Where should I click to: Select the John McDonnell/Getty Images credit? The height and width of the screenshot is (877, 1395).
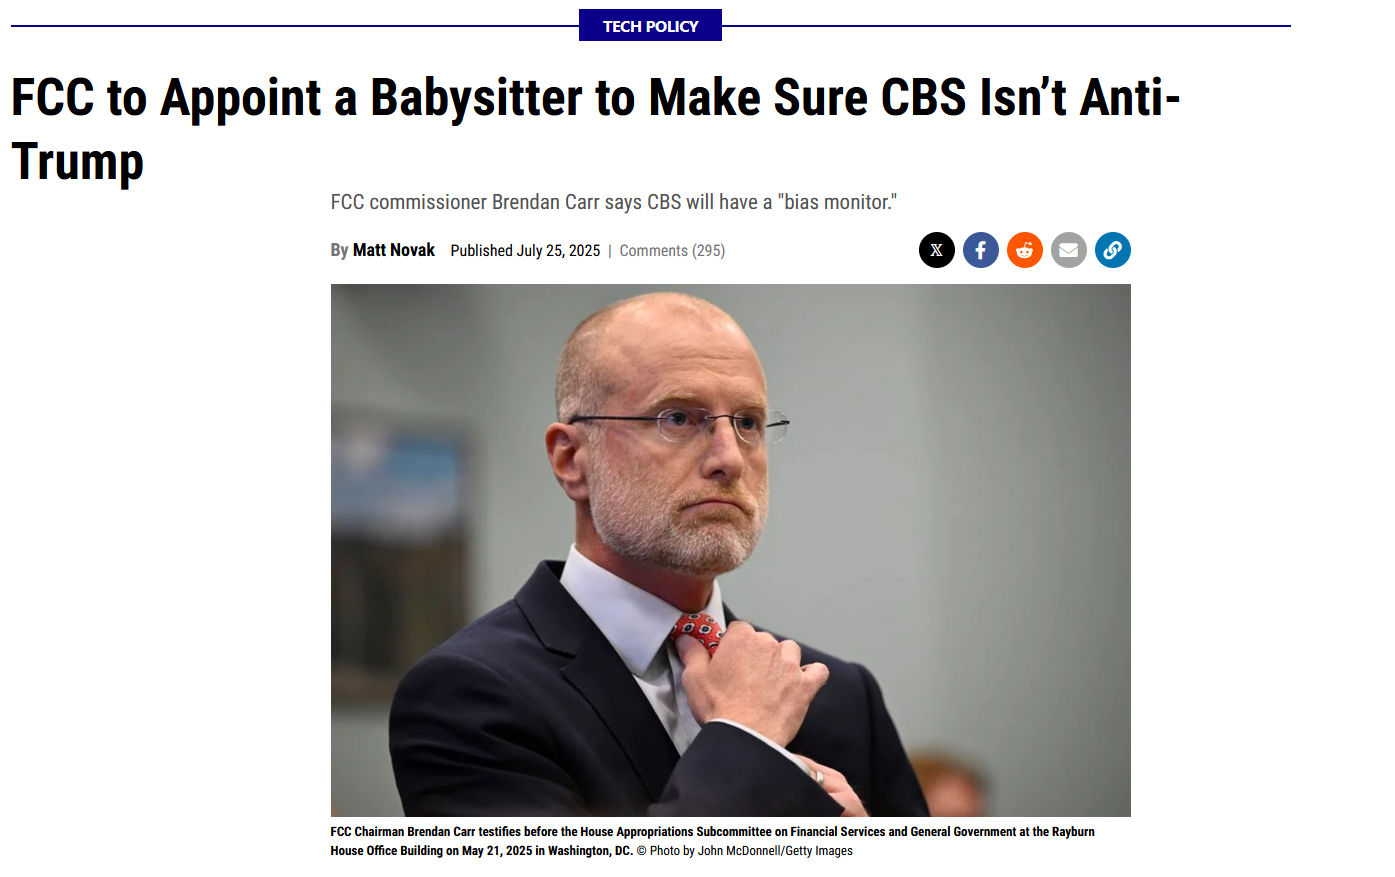745,851
